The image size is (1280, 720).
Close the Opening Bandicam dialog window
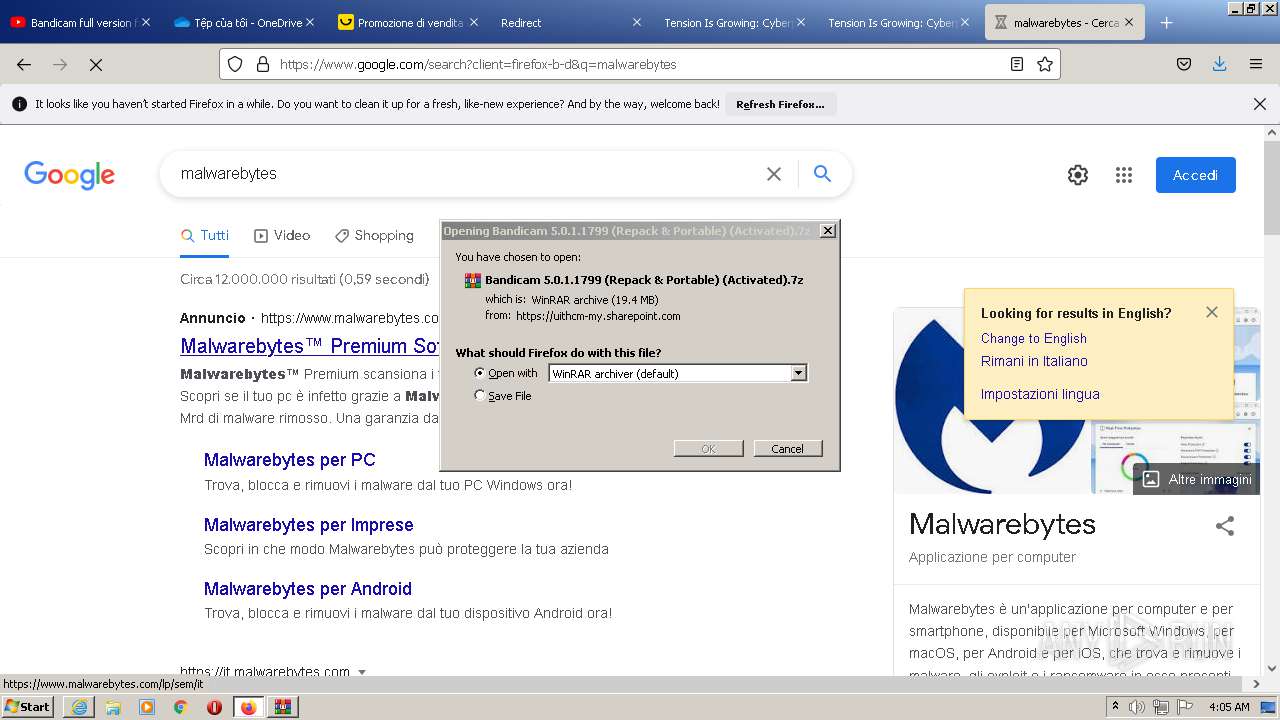pyautogui.click(x=828, y=231)
